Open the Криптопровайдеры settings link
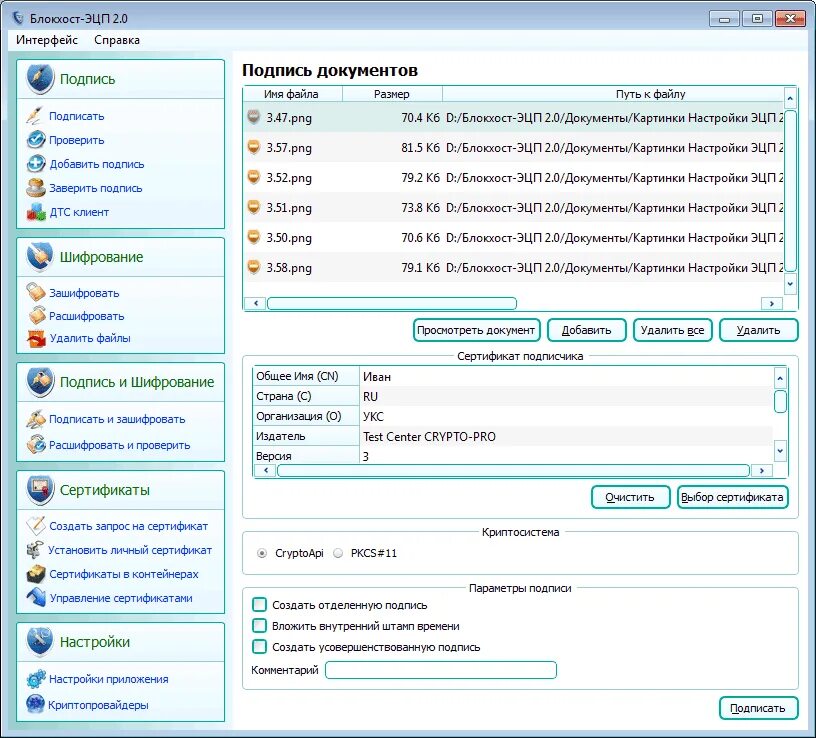The height and width of the screenshot is (738, 816). click(98, 705)
